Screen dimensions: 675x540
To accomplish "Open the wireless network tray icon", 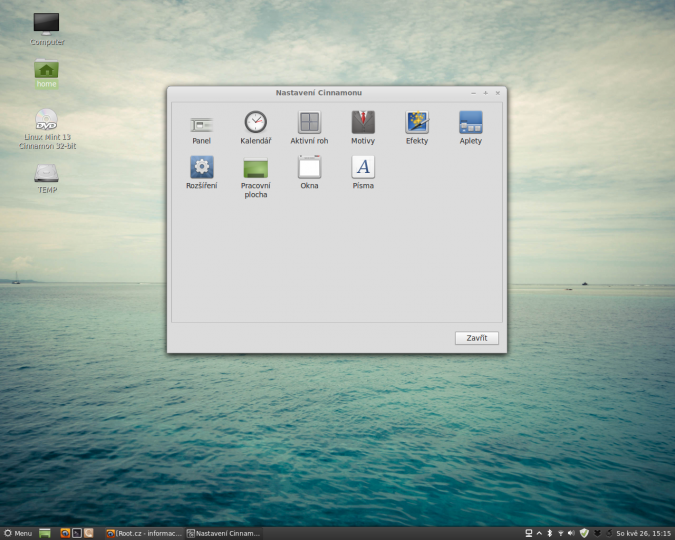I will 560,534.
